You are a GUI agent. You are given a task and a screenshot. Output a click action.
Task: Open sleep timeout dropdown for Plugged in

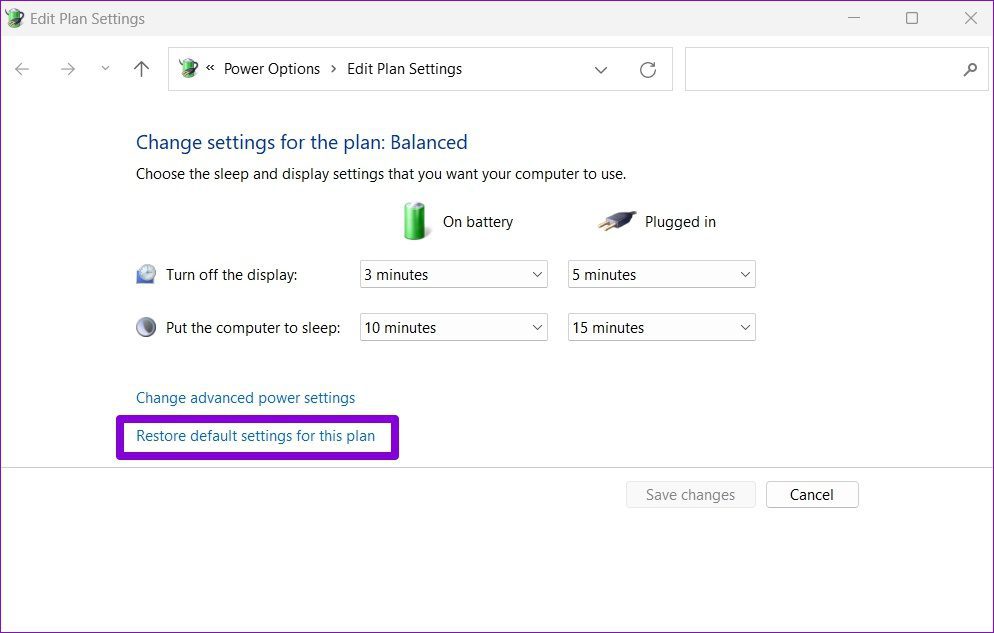(x=661, y=328)
